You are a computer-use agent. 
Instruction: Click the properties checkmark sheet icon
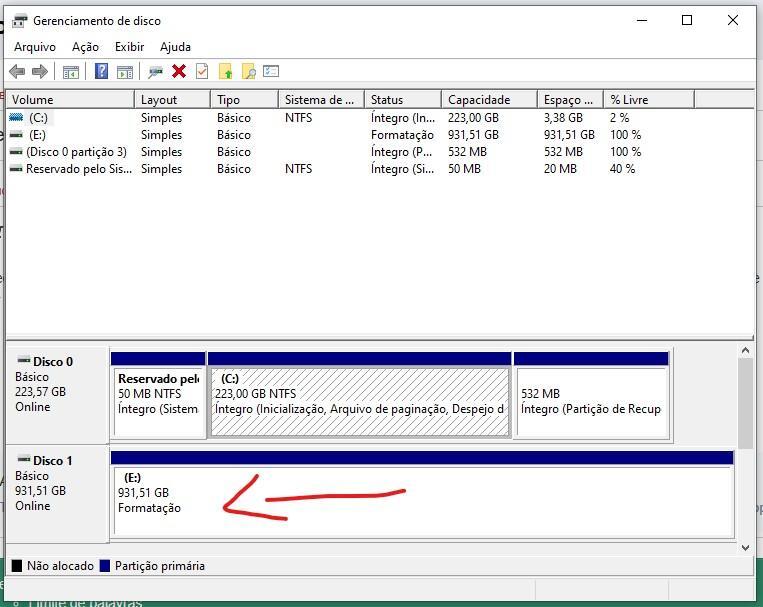(x=202, y=72)
